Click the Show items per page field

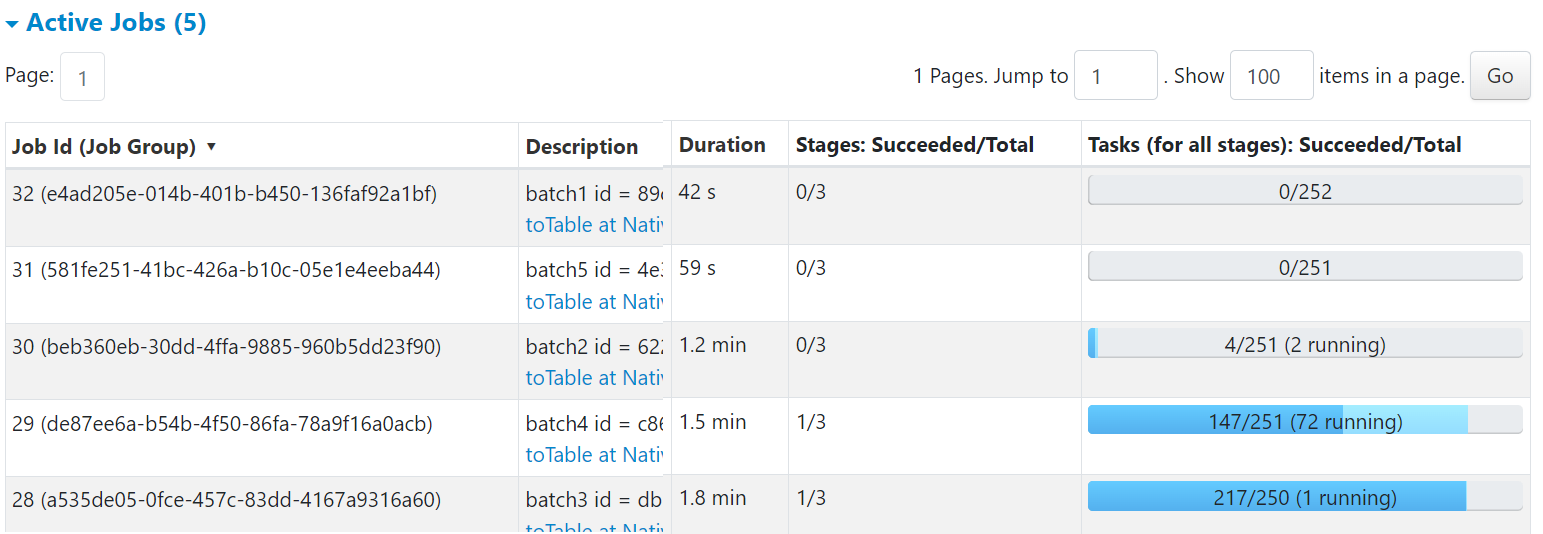(x=1270, y=76)
